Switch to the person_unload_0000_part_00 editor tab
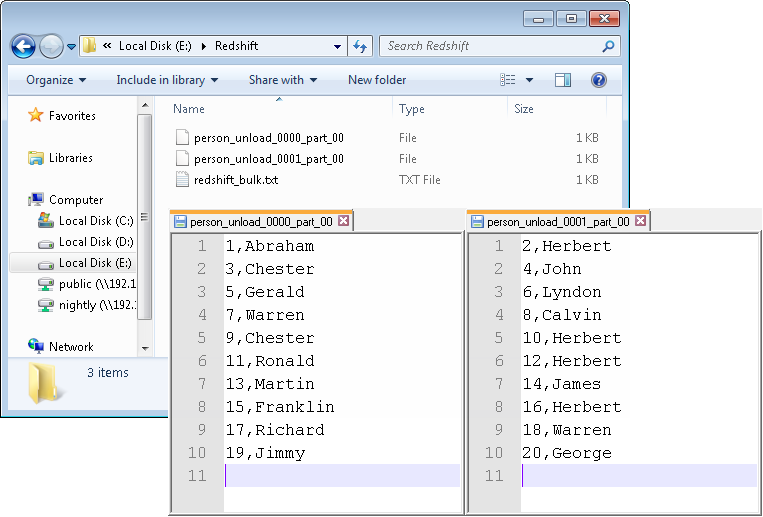Viewport: 763px width, 517px height. (x=261, y=222)
